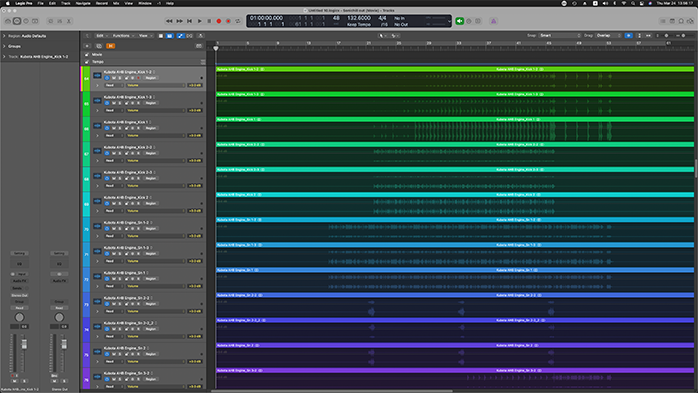Viewport: 698px width, 393px height.
Task: Click the Stop transport button
Action: (209, 21)
